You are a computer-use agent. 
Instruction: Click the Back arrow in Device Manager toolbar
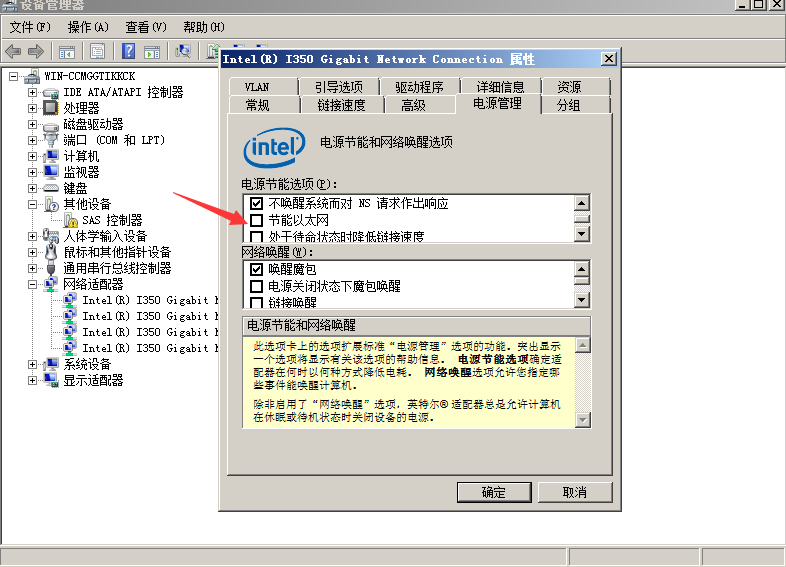pyautogui.click(x=13, y=51)
